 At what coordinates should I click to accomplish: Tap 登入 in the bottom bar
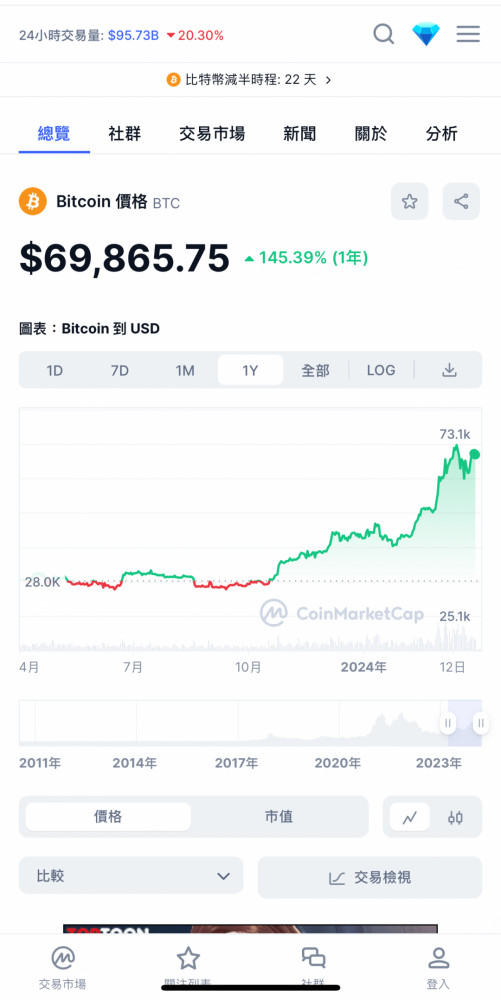coord(438,967)
